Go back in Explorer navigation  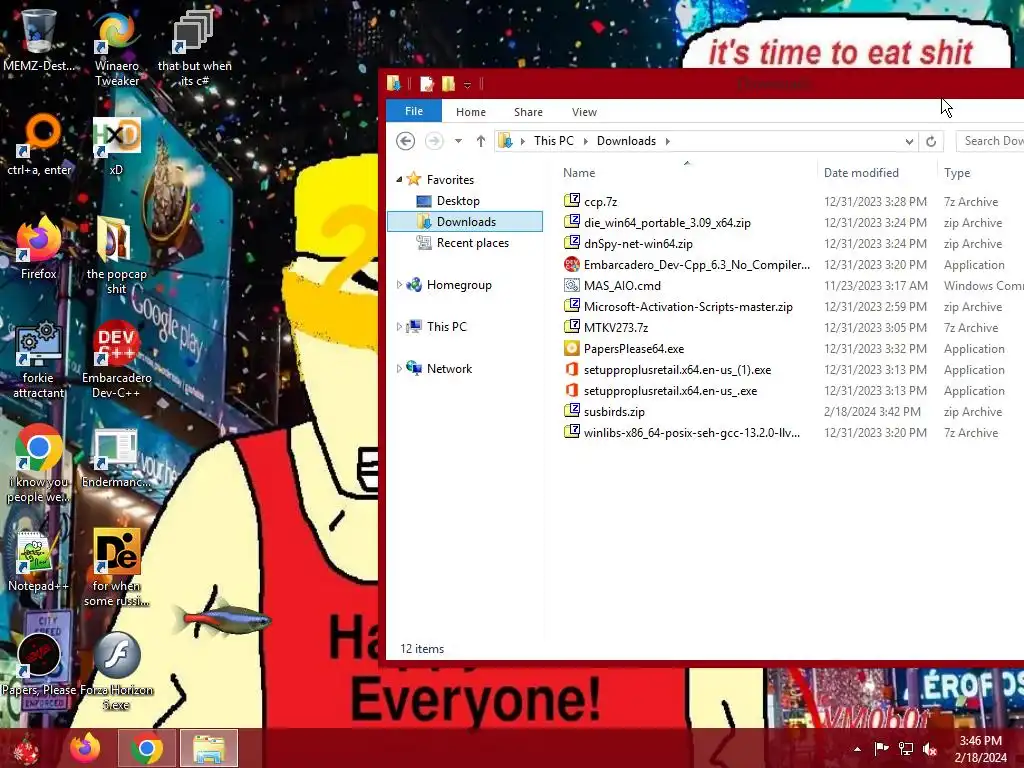coord(406,141)
